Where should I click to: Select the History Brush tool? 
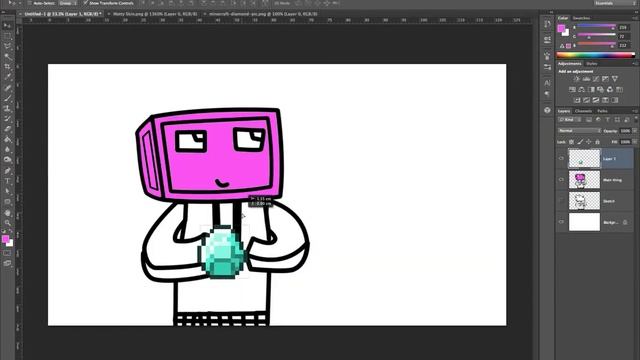point(7,118)
